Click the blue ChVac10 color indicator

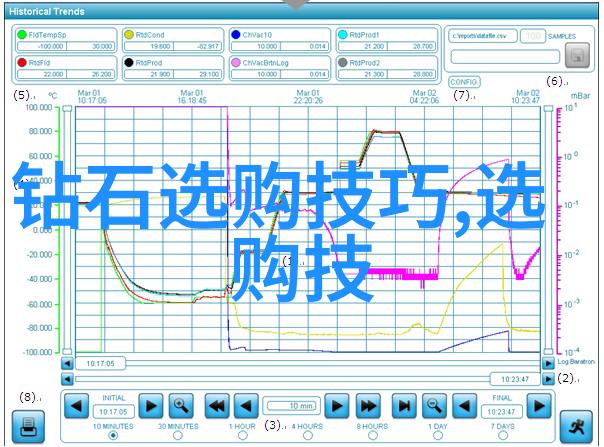pyautogui.click(x=236, y=35)
